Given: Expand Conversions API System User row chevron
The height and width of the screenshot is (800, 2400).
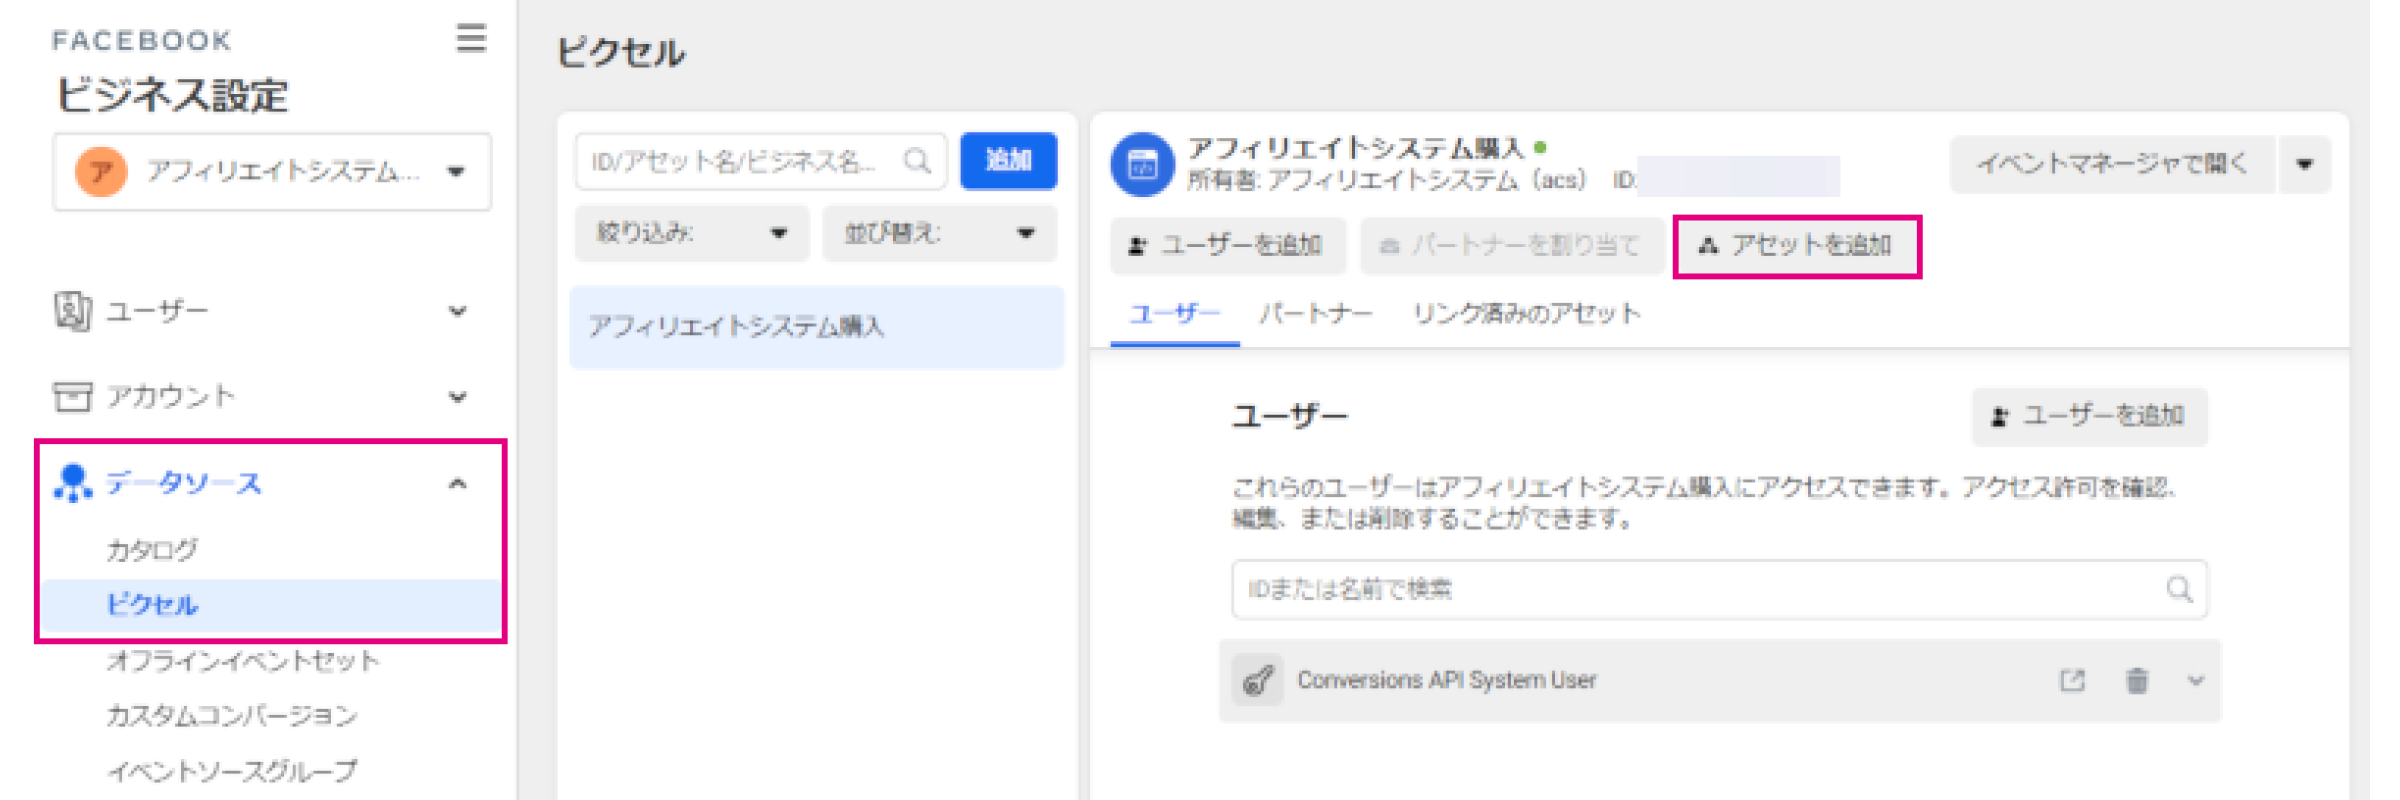Looking at the screenshot, I should pos(2196,681).
